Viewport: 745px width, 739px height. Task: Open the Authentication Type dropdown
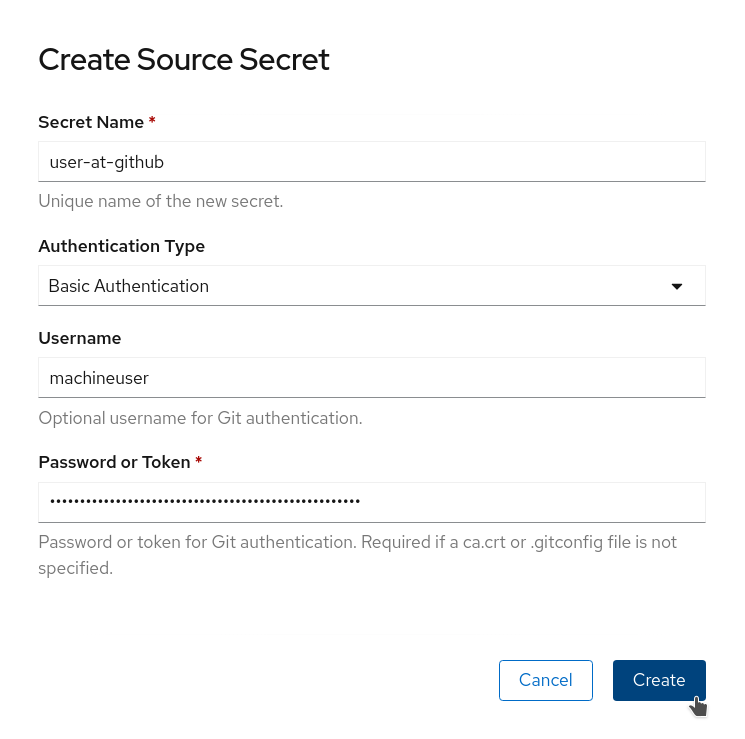[371, 286]
